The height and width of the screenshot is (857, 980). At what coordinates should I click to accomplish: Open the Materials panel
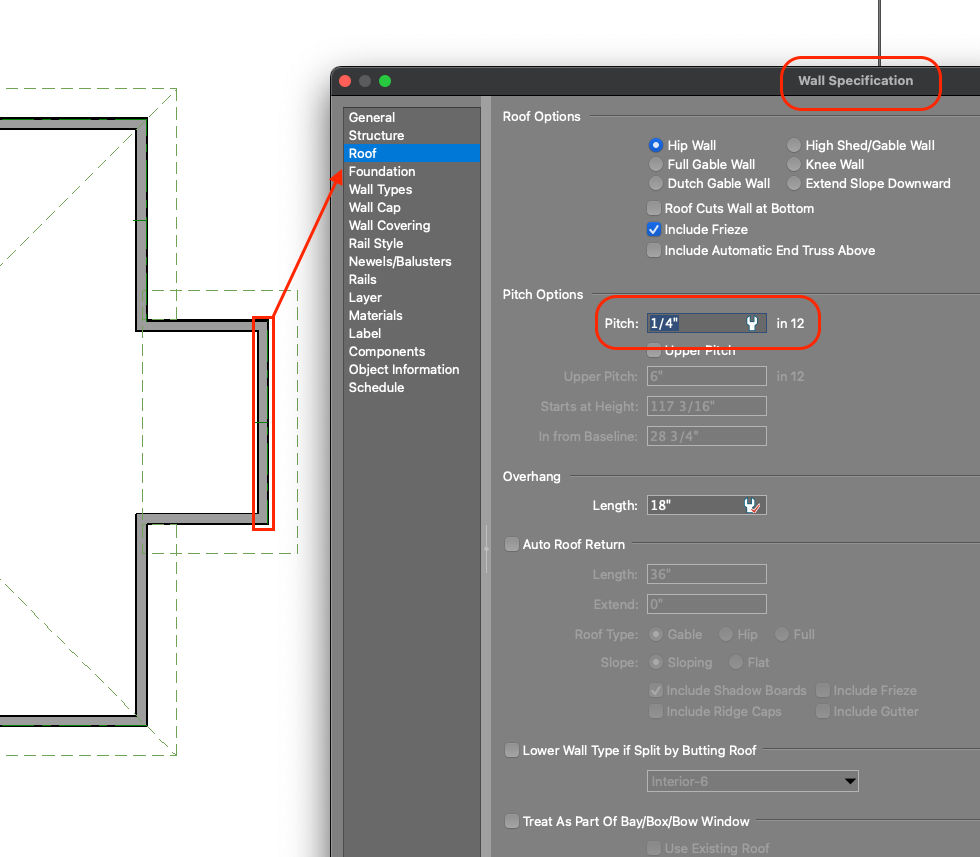click(376, 316)
